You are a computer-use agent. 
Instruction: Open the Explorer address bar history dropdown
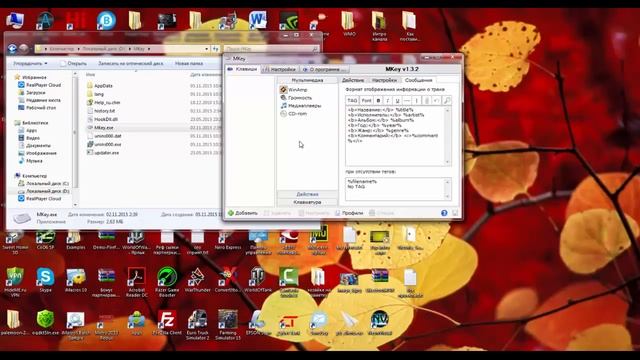click(207, 49)
